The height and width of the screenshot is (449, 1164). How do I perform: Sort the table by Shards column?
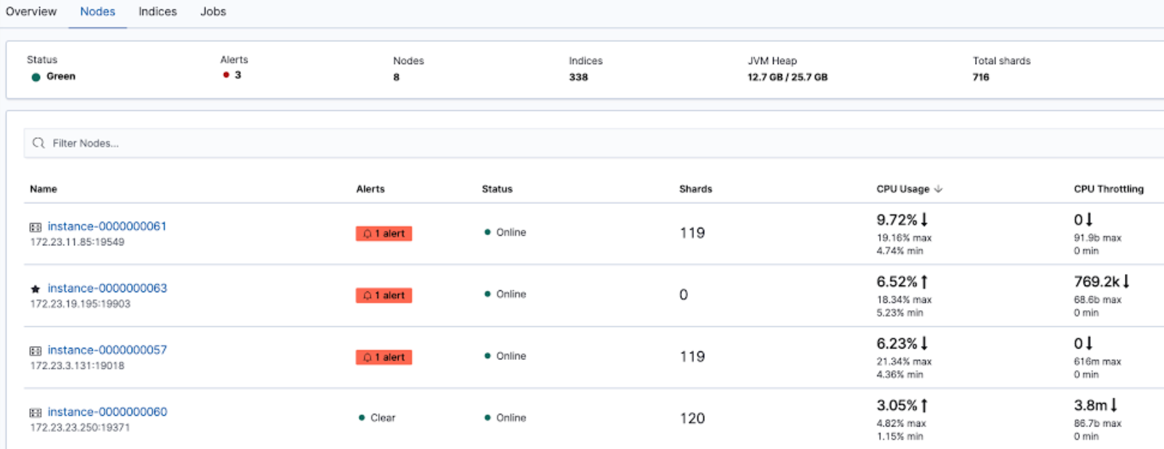point(695,189)
